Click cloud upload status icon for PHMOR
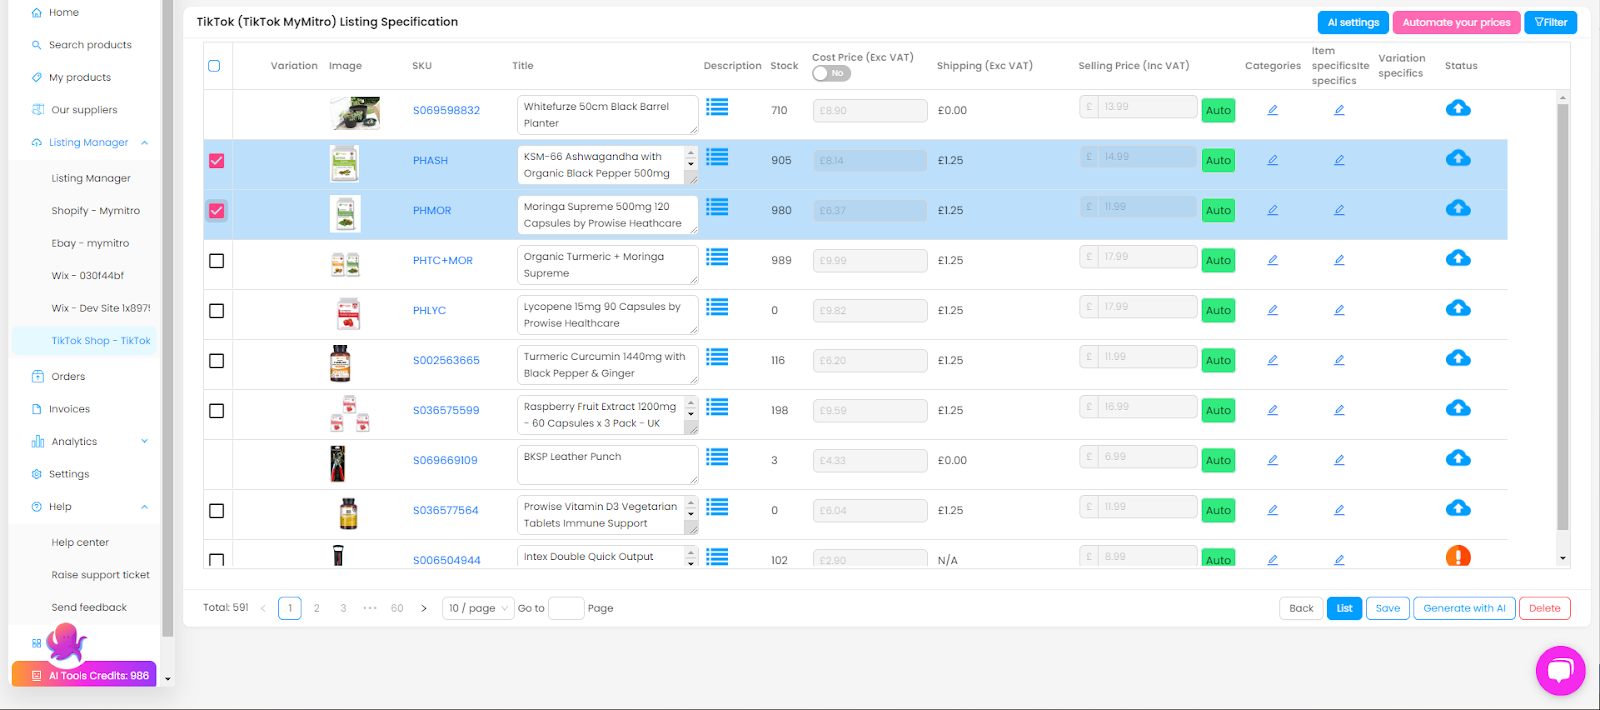The image size is (1600, 710). (1458, 208)
